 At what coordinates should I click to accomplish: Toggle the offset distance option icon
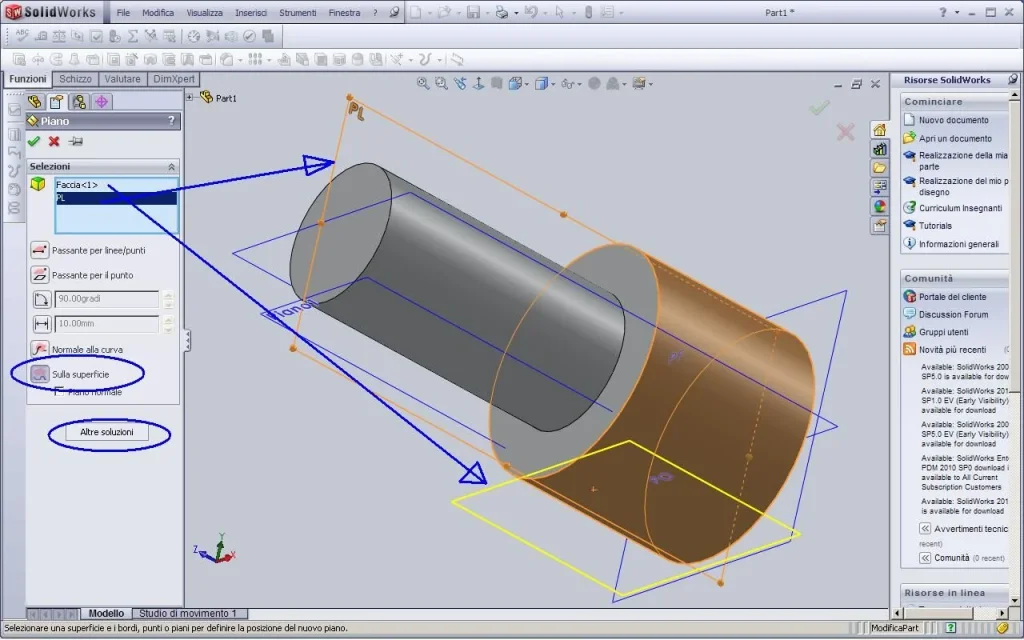40,324
